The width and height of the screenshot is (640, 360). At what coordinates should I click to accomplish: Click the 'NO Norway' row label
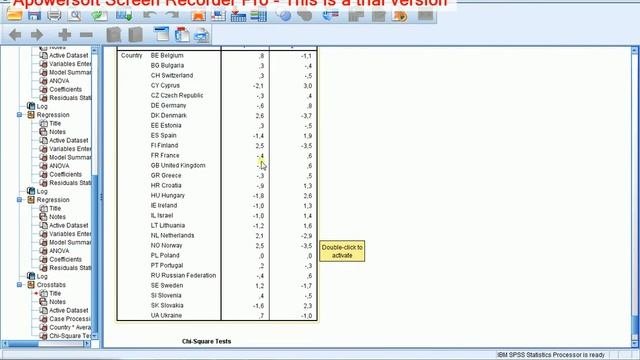166,246
